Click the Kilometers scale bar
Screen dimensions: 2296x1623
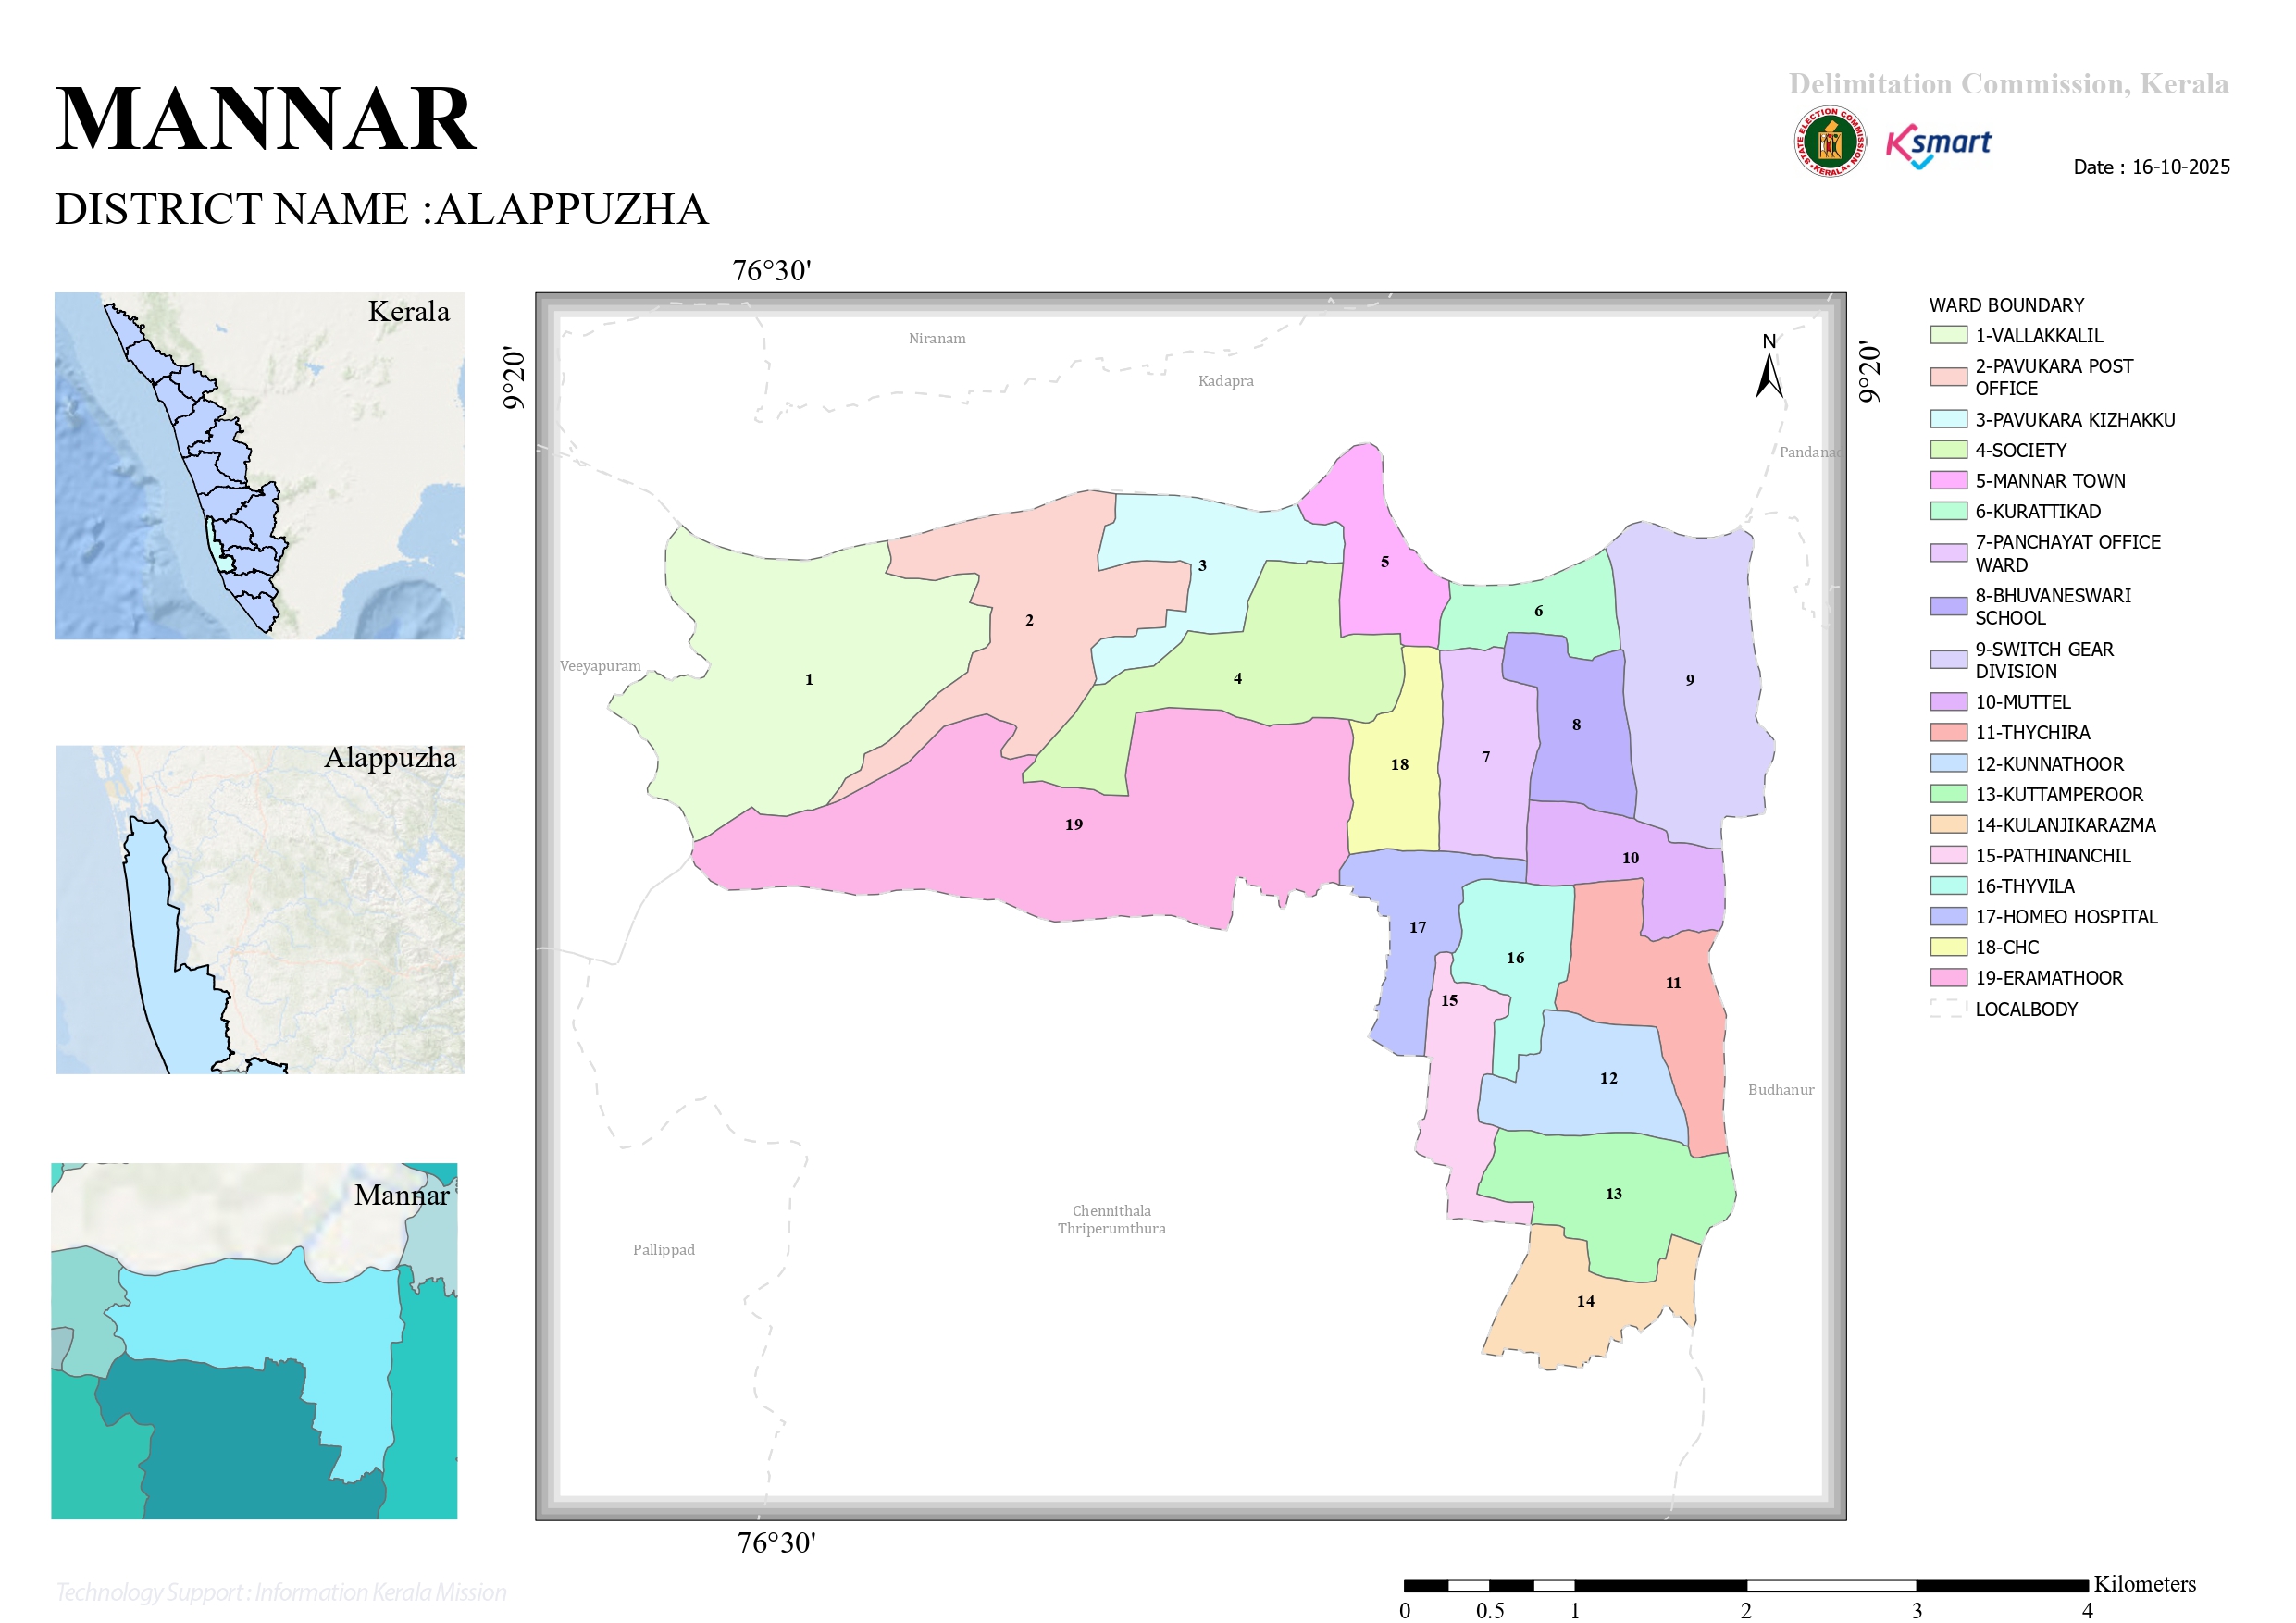click(x=1745, y=1585)
